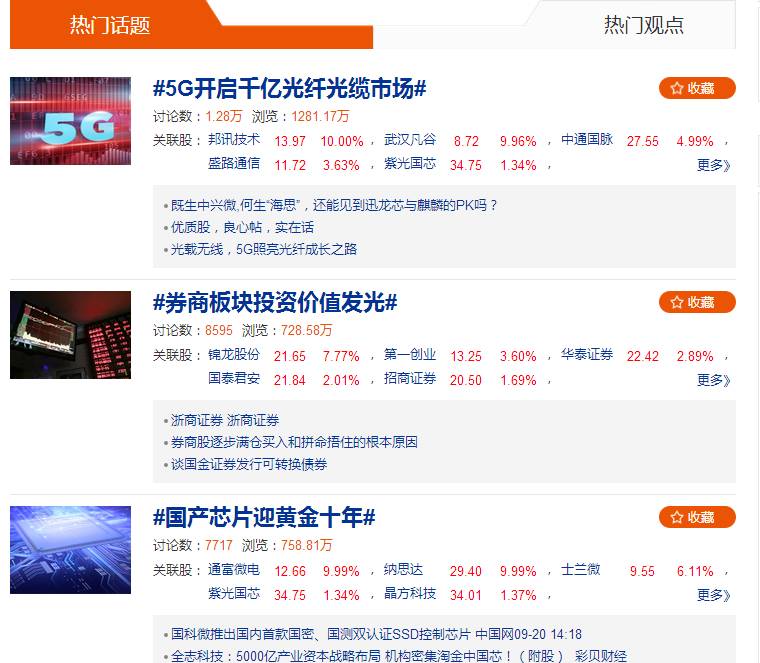
Task: Show 更多 related stocks for 国产芯片 topic
Action: click(x=713, y=595)
